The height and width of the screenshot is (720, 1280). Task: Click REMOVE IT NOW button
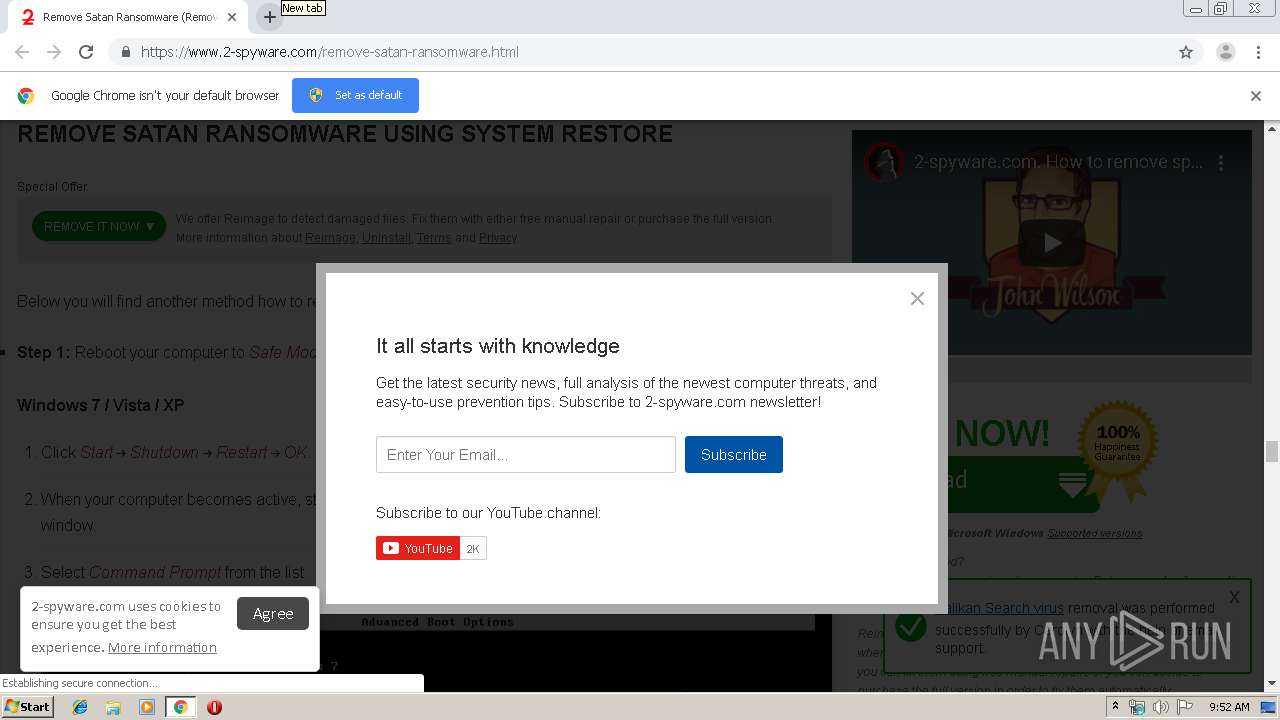99,226
